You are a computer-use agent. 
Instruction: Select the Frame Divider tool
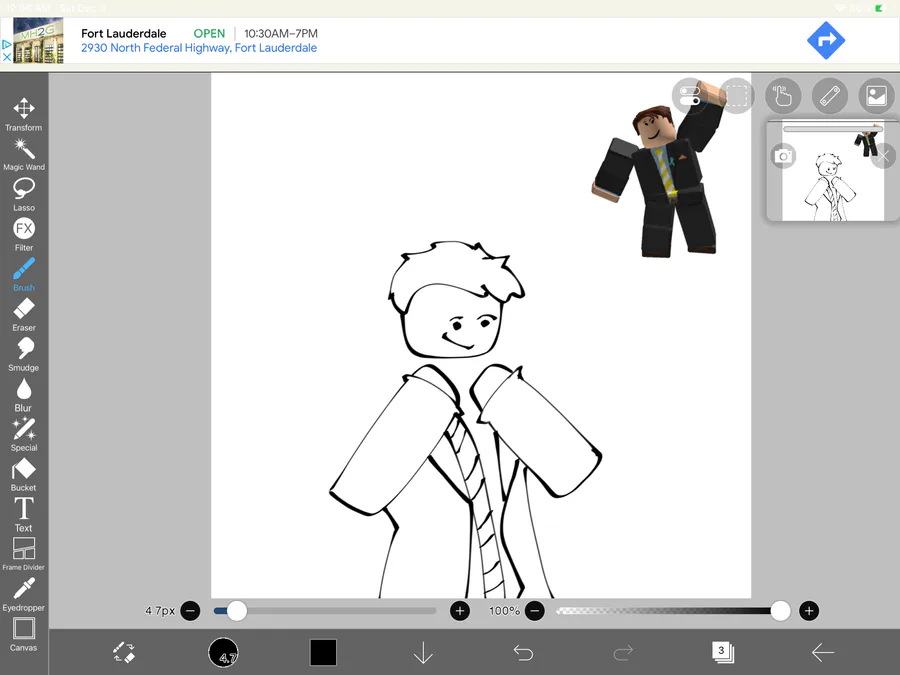click(24, 554)
